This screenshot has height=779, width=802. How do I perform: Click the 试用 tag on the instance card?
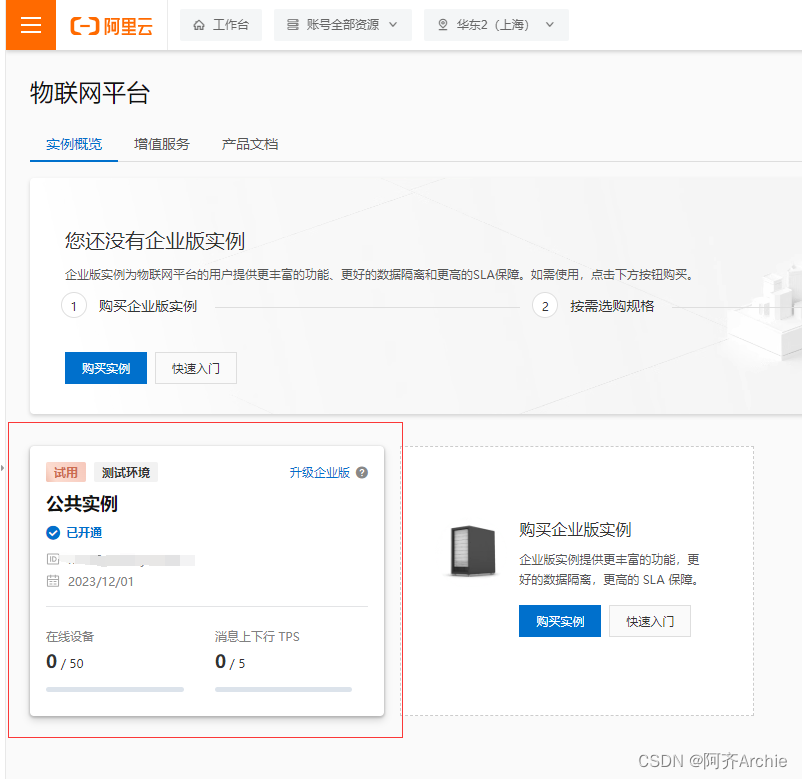66,472
